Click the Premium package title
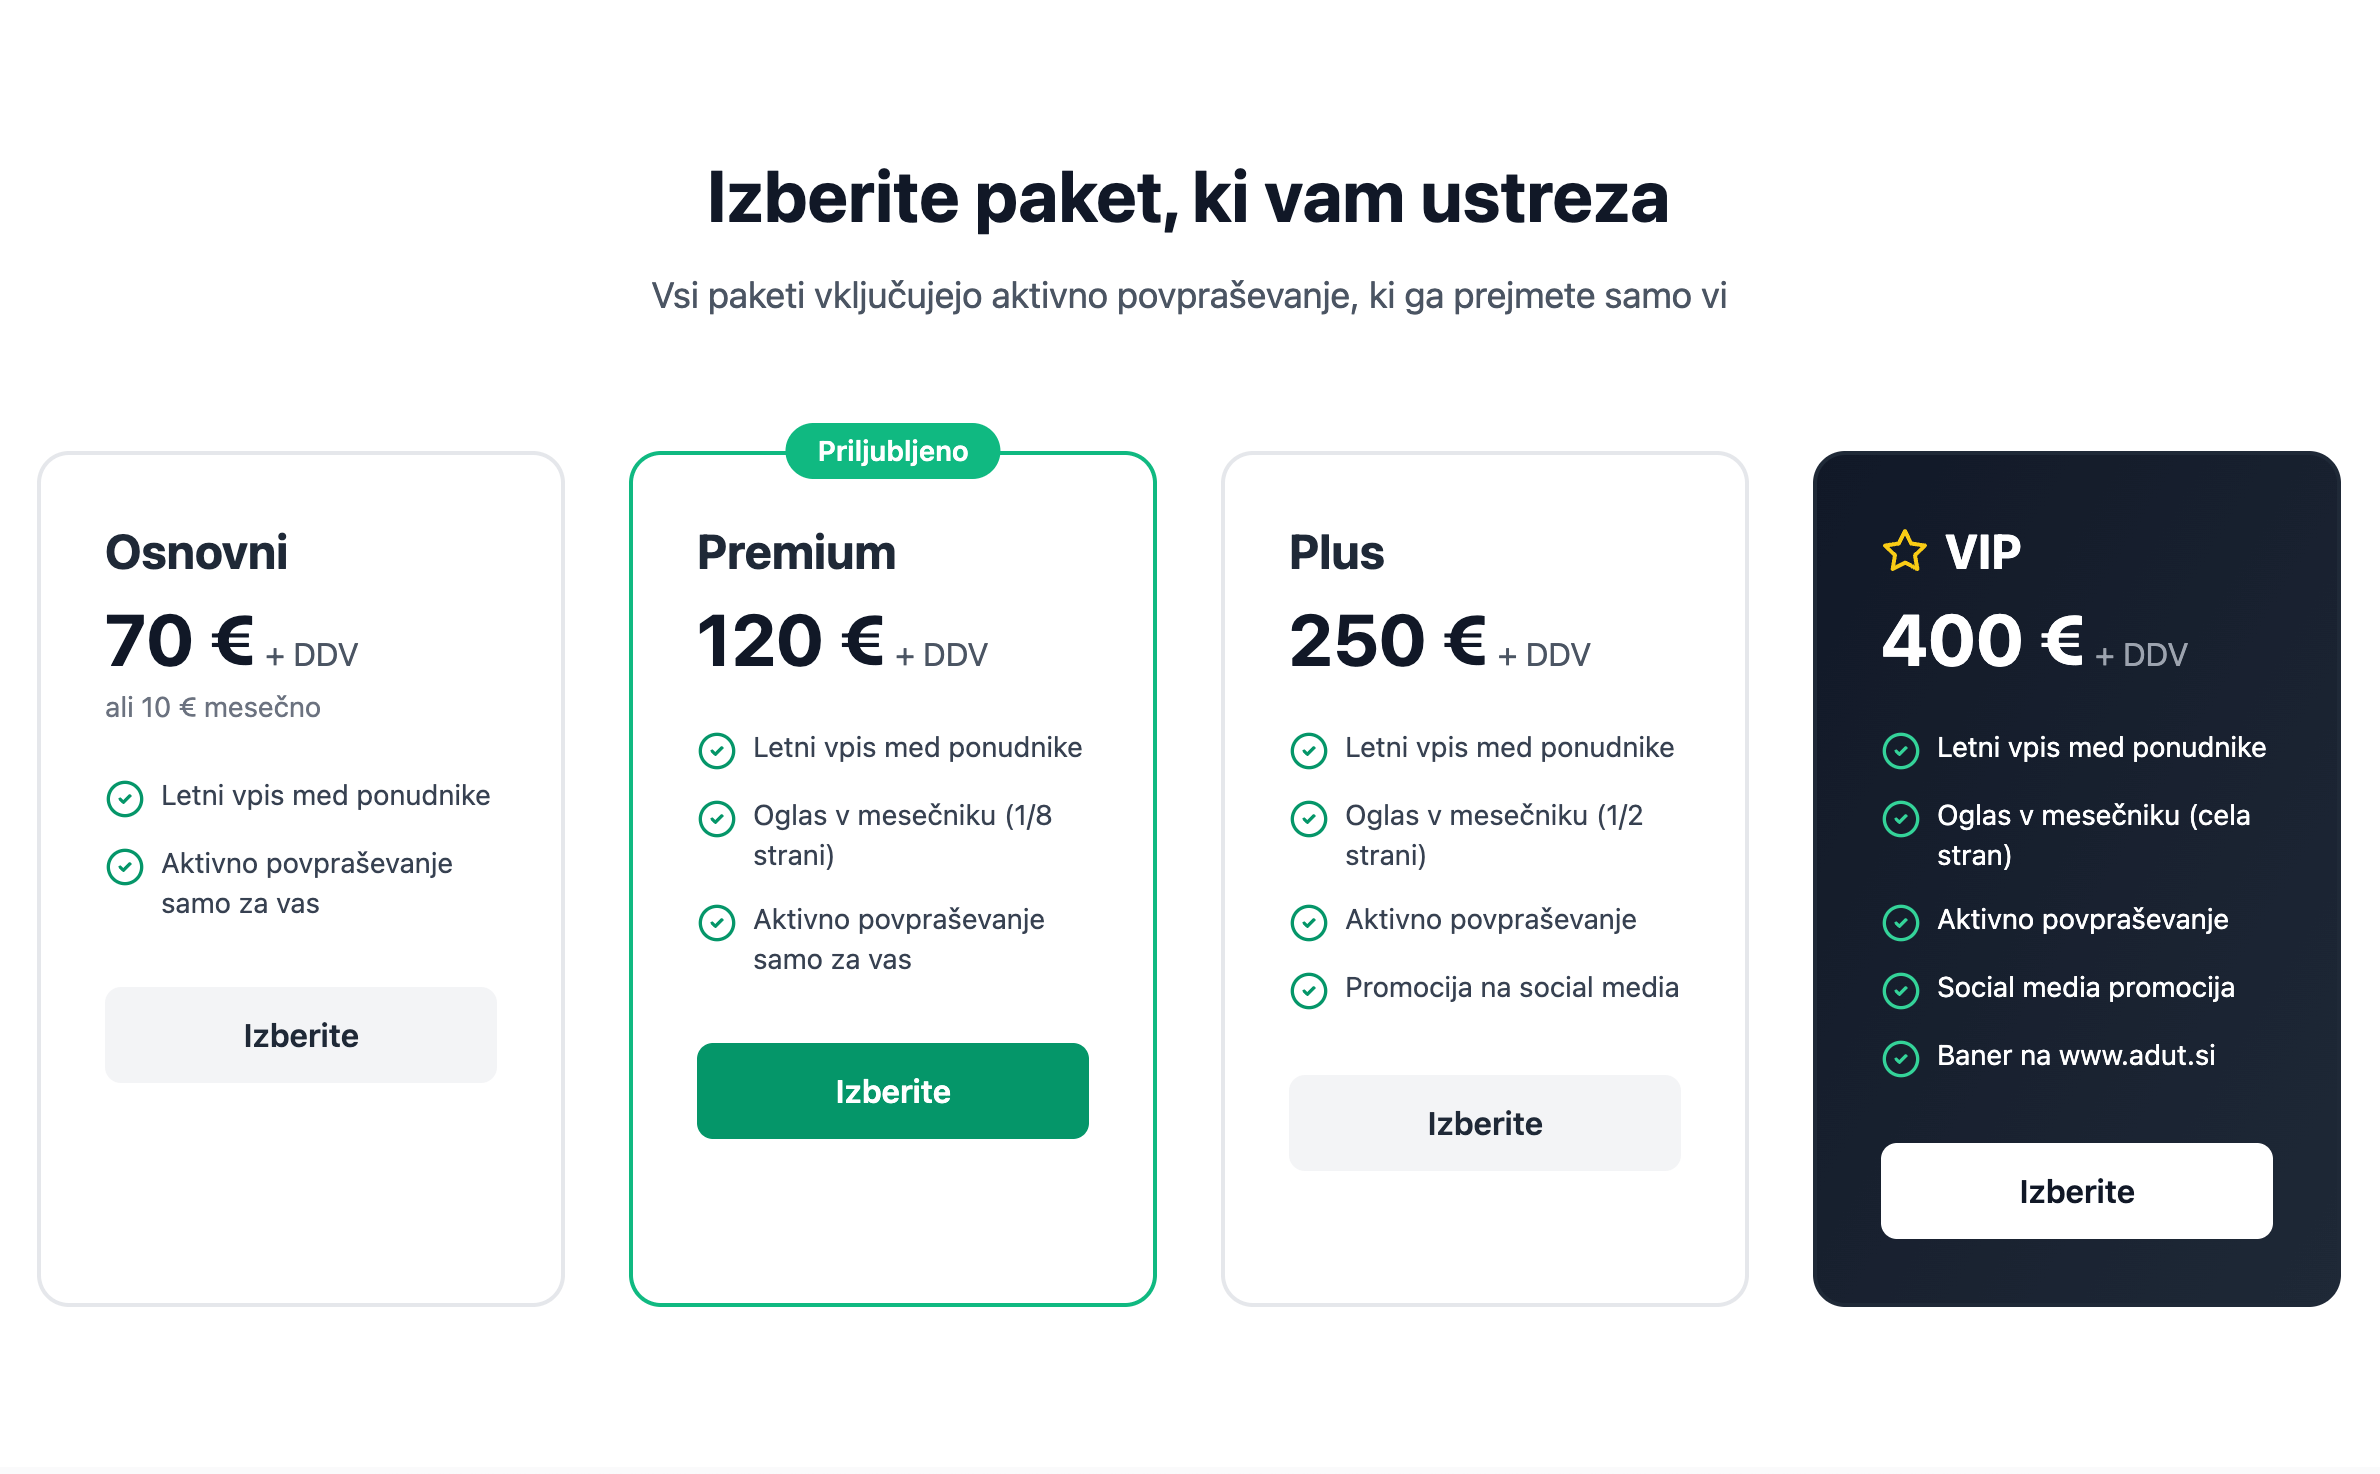Viewport: 2380px width, 1474px height. coord(796,553)
